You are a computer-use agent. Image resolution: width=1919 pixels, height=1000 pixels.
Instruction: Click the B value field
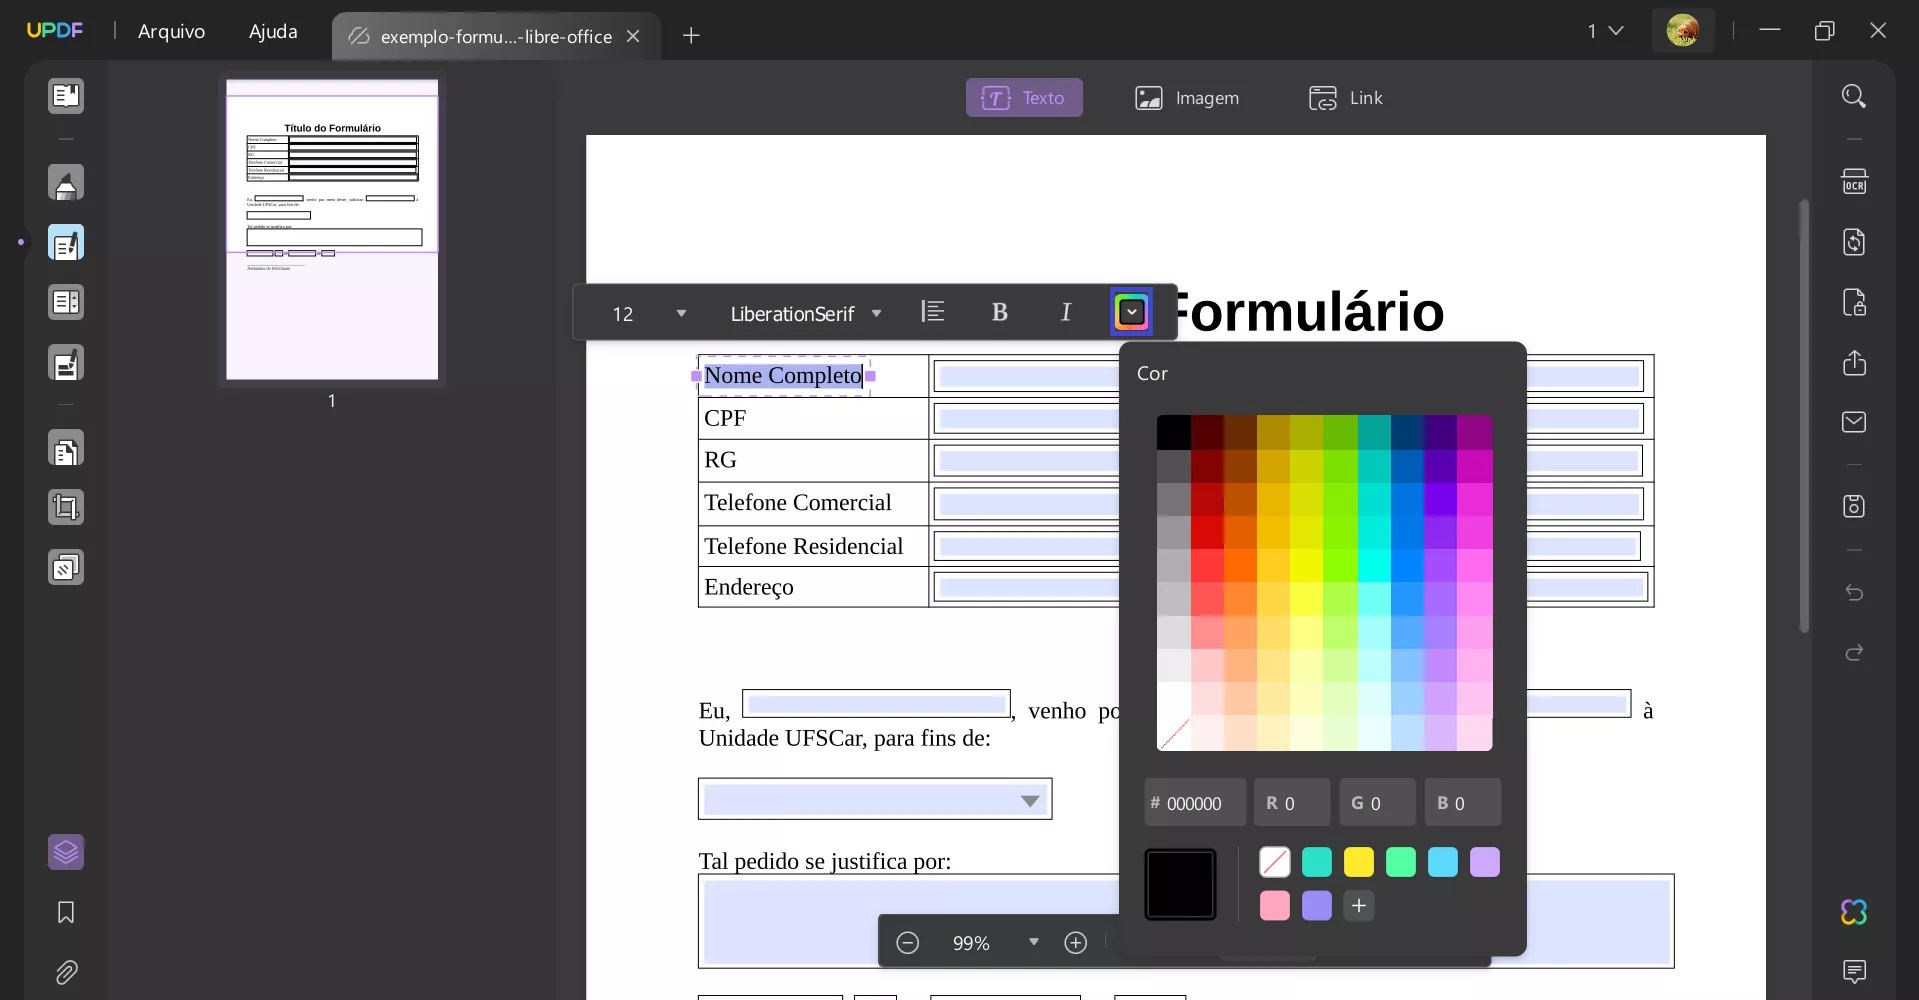tap(1463, 802)
